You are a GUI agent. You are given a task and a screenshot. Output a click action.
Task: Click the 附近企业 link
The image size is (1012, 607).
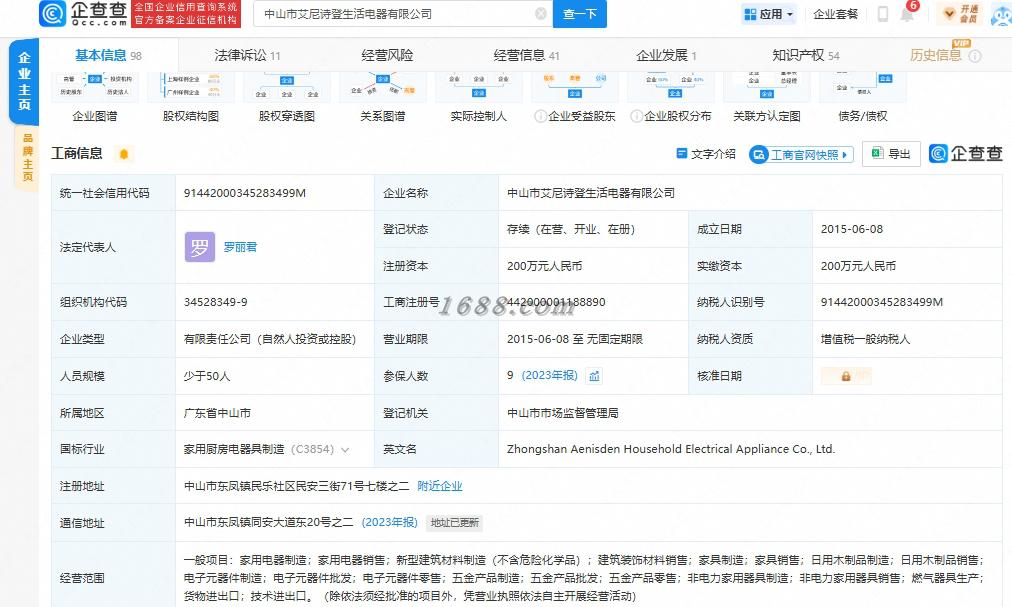click(x=440, y=486)
